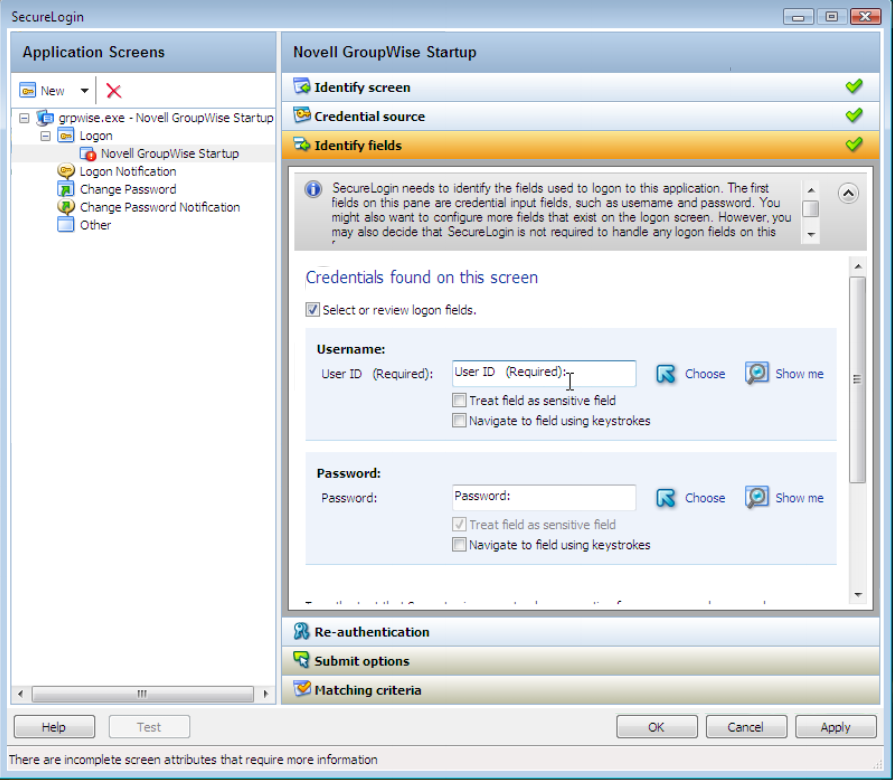The width and height of the screenshot is (893, 780).
Task: Collapse the Identify fields section header
Action: [x=580, y=145]
